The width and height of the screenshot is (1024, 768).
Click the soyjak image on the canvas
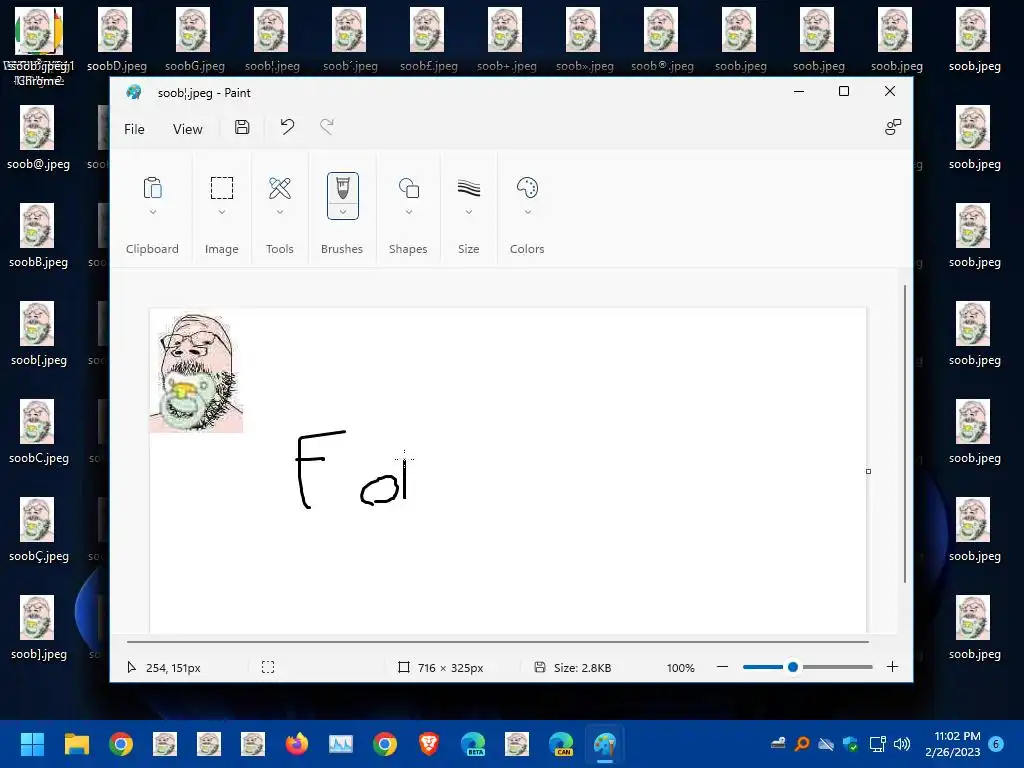coord(196,373)
